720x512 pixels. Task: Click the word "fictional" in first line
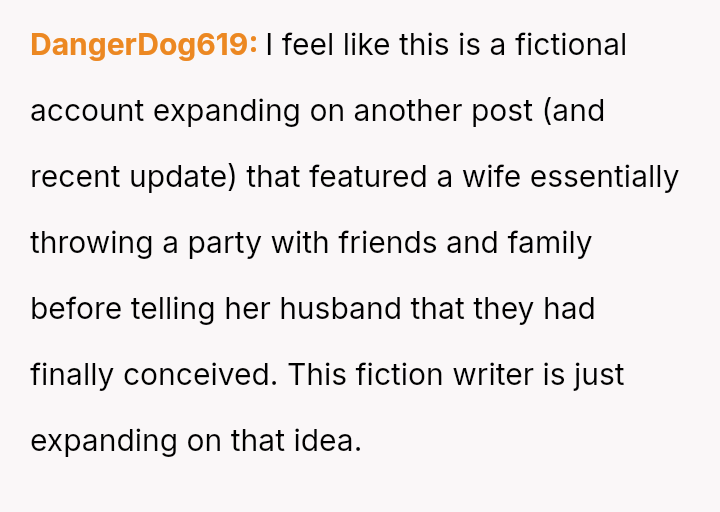click(570, 45)
